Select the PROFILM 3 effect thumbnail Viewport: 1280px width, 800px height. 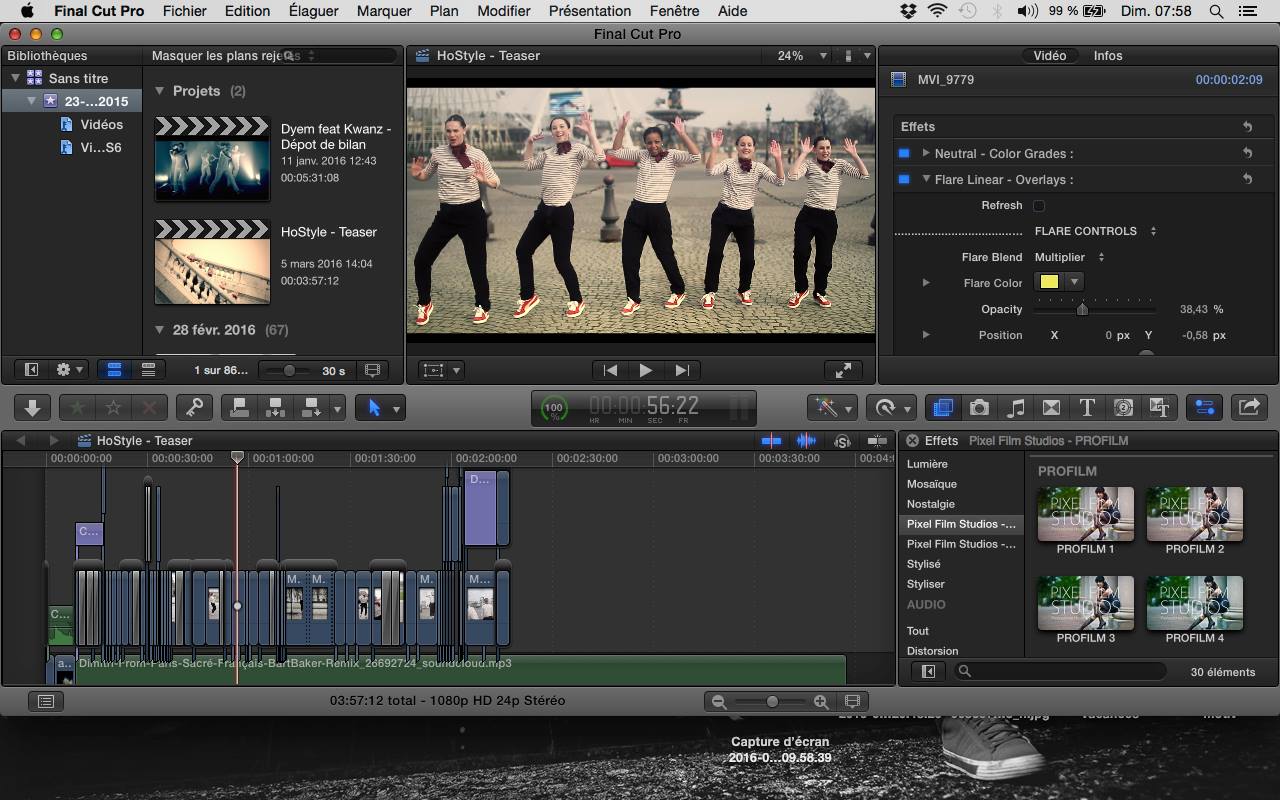(1086, 603)
